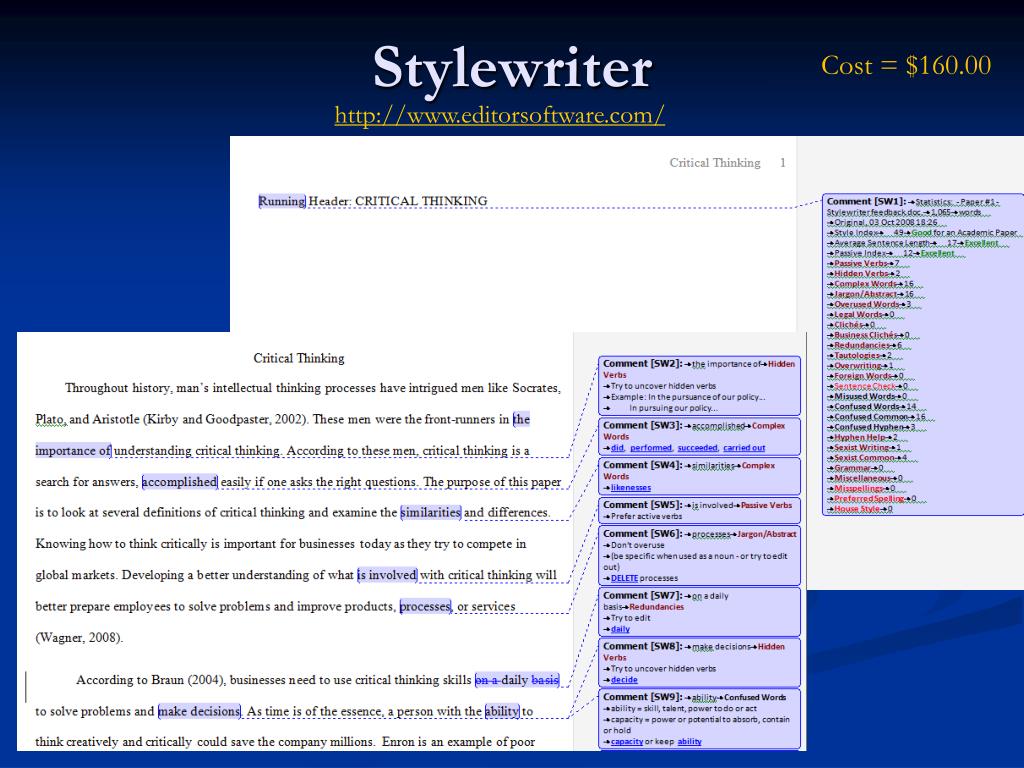1024x768 pixels.
Task: Click the 'Sexist Writing 1' statistic line
Action: (x=863, y=448)
